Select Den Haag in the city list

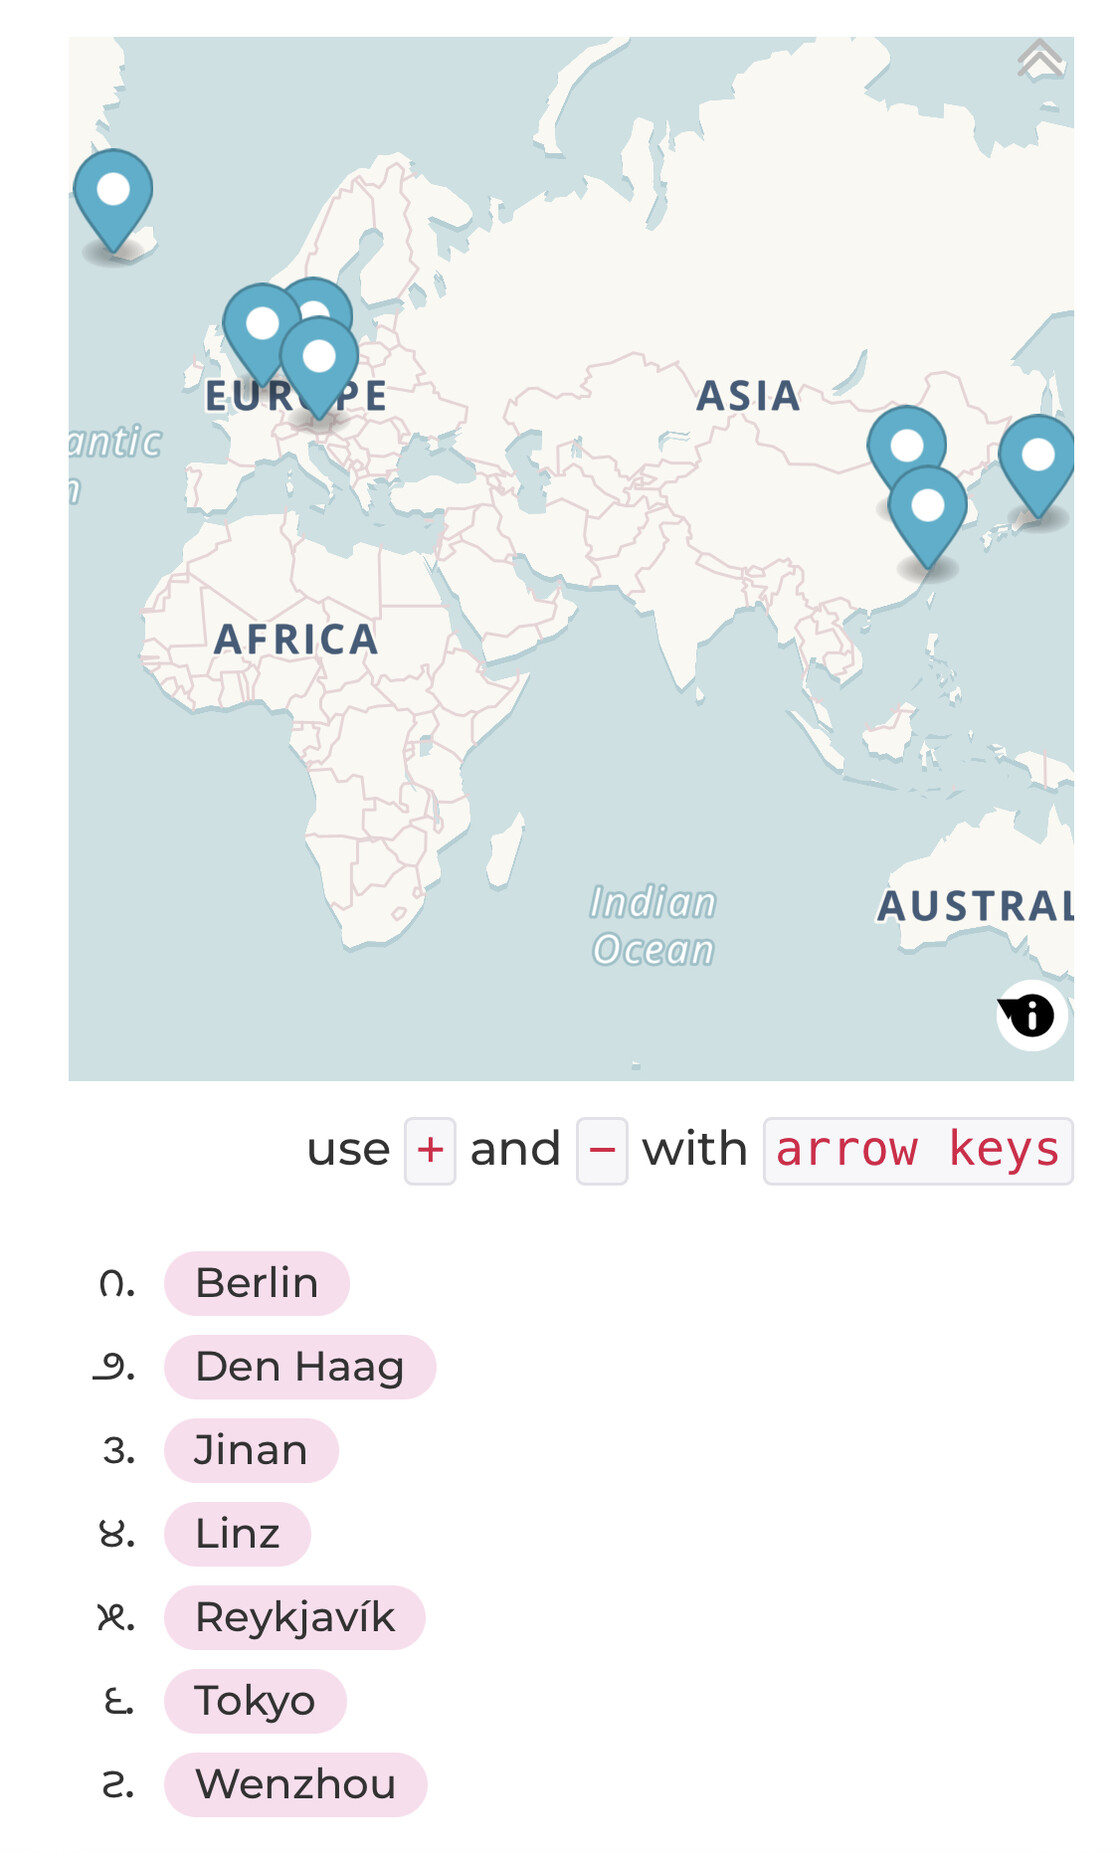click(x=300, y=1367)
